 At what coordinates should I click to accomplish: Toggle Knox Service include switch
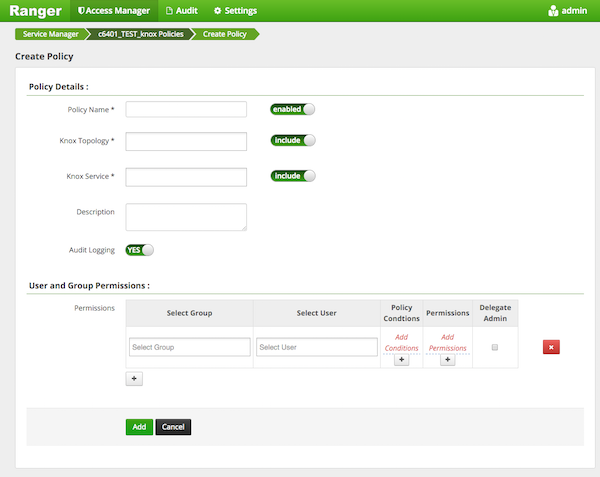(292, 176)
